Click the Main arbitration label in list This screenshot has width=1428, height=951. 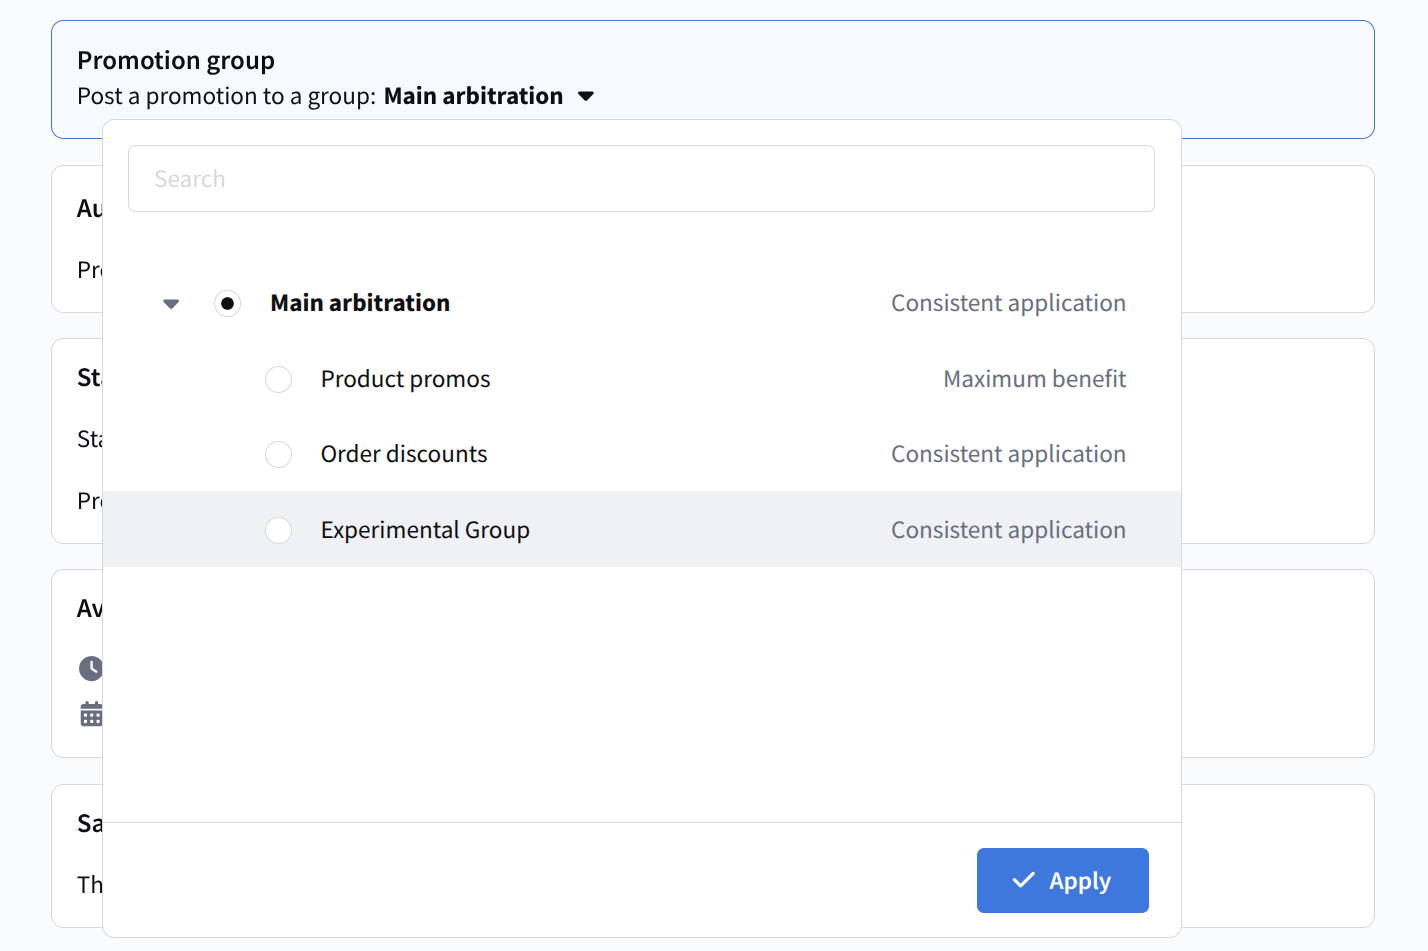click(360, 303)
